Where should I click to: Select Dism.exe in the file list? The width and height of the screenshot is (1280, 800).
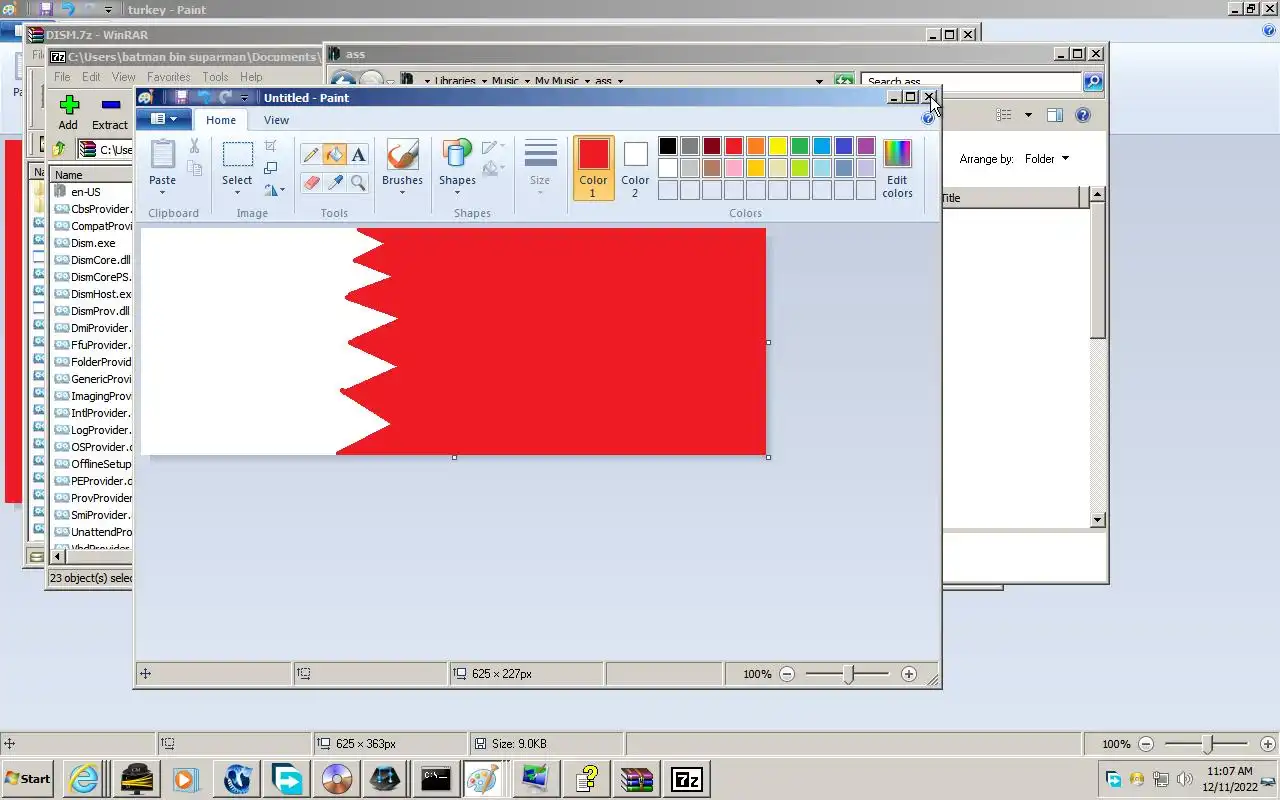coord(92,243)
